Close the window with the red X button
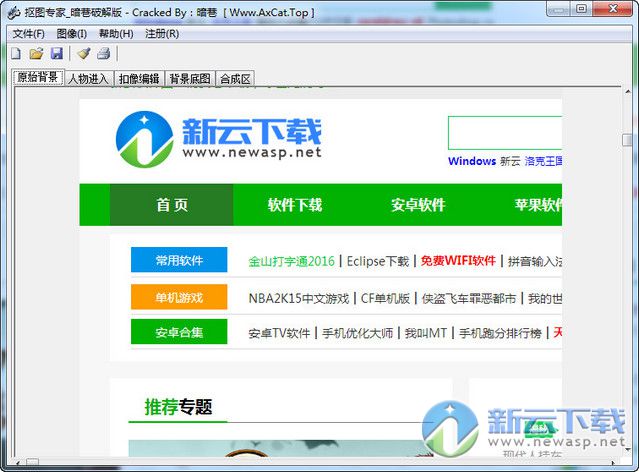The height and width of the screenshot is (472, 639). (612, 9)
